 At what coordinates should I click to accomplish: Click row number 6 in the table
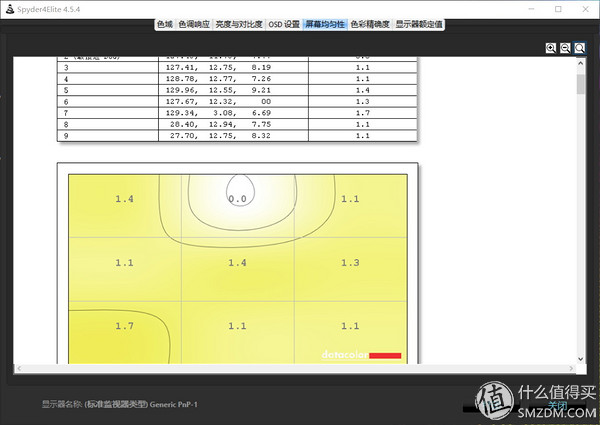(66, 102)
